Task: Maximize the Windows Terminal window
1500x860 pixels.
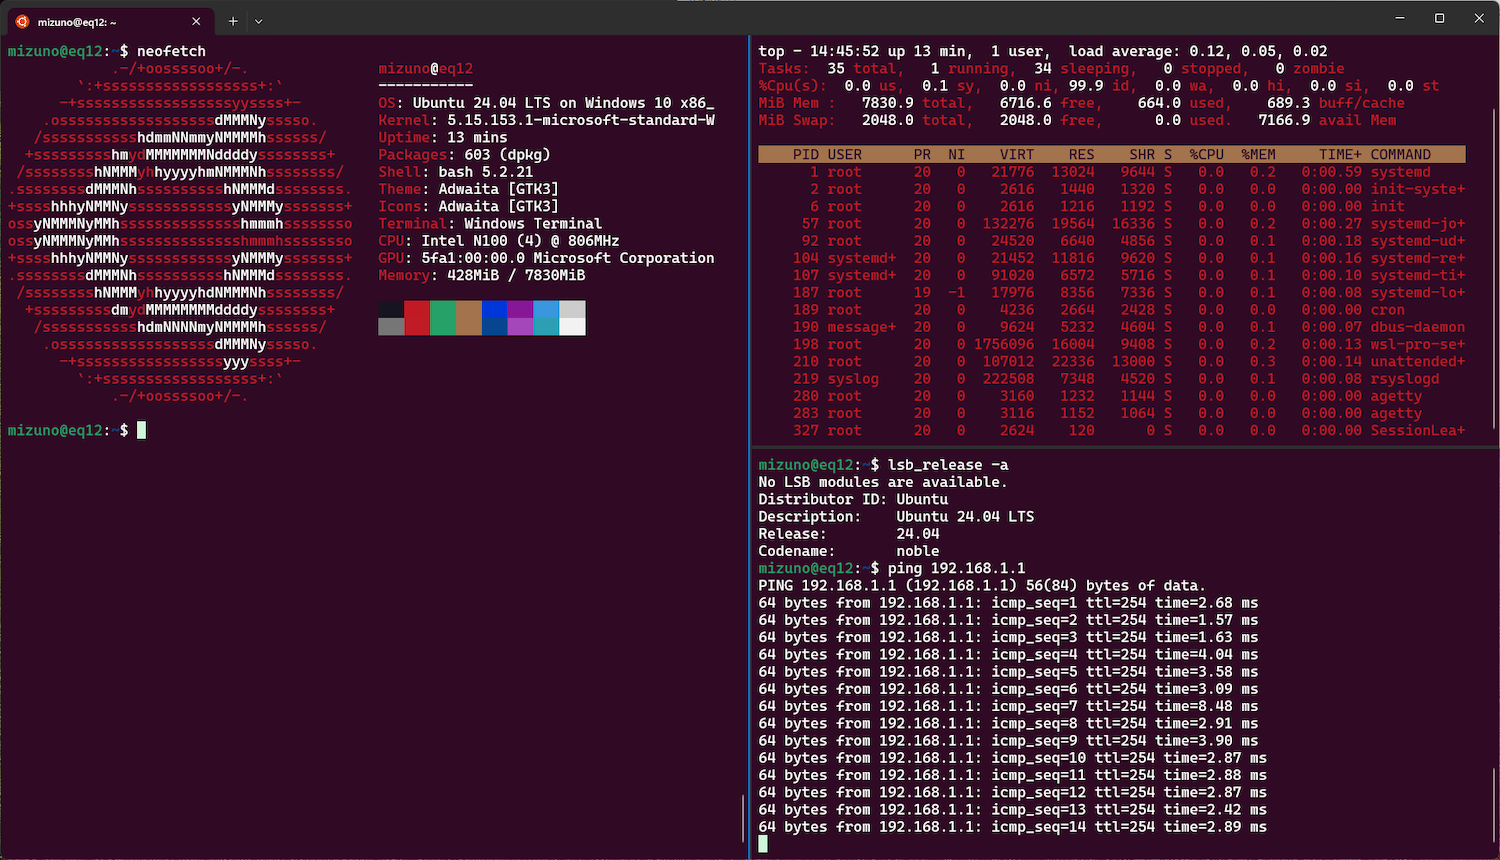Action: (1440, 18)
